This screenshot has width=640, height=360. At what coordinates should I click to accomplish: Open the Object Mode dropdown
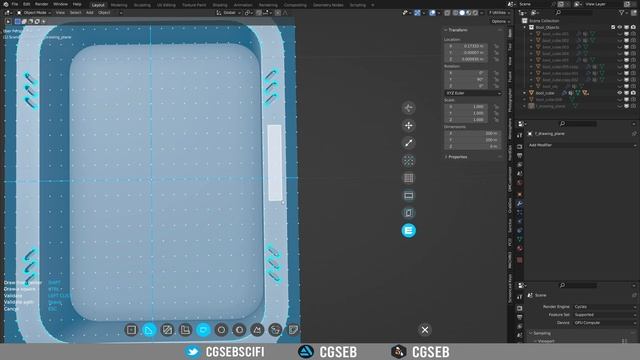pyautogui.click(x=34, y=13)
